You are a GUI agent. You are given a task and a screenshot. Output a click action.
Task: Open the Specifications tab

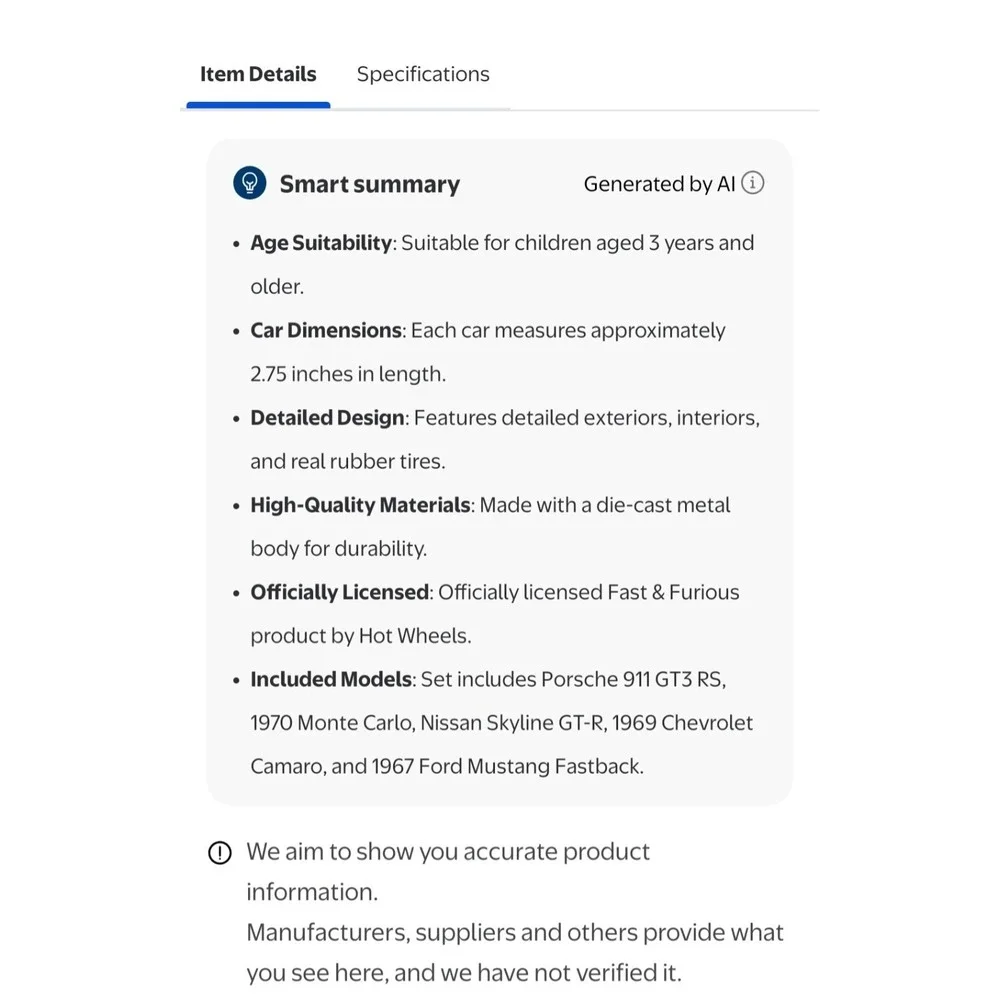coord(423,74)
